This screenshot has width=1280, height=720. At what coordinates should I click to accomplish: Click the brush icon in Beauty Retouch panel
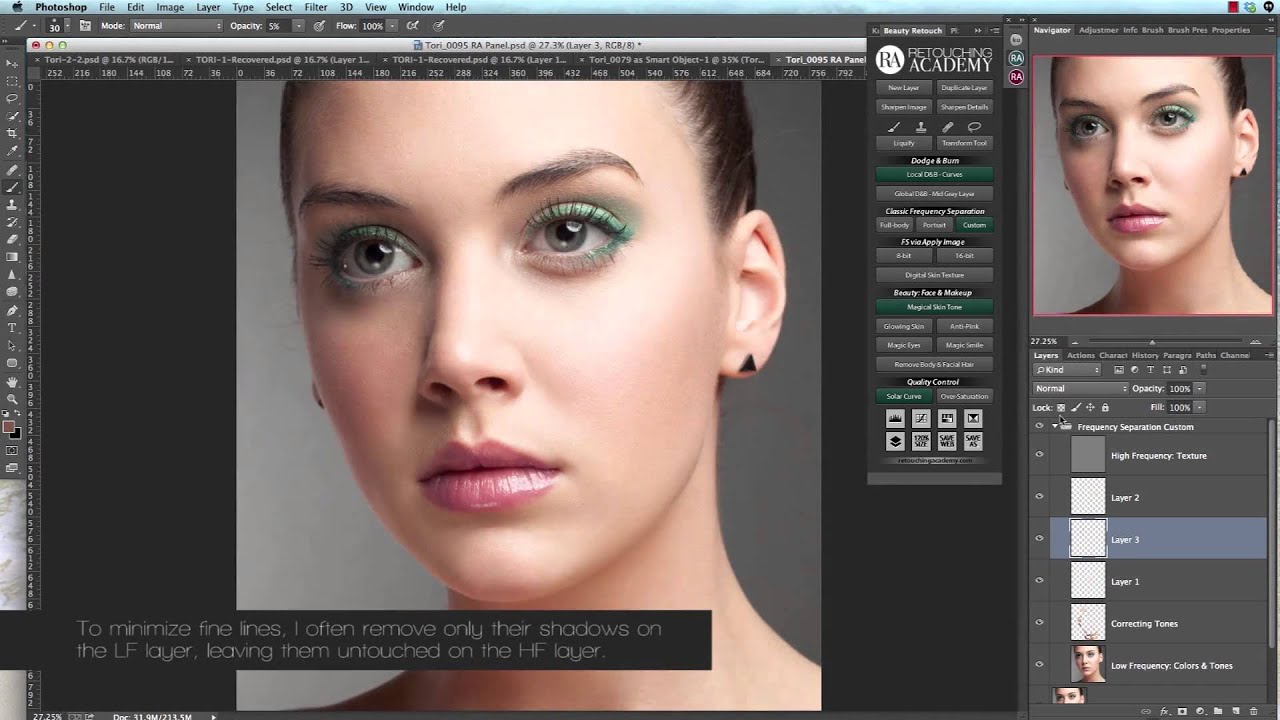click(x=894, y=127)
